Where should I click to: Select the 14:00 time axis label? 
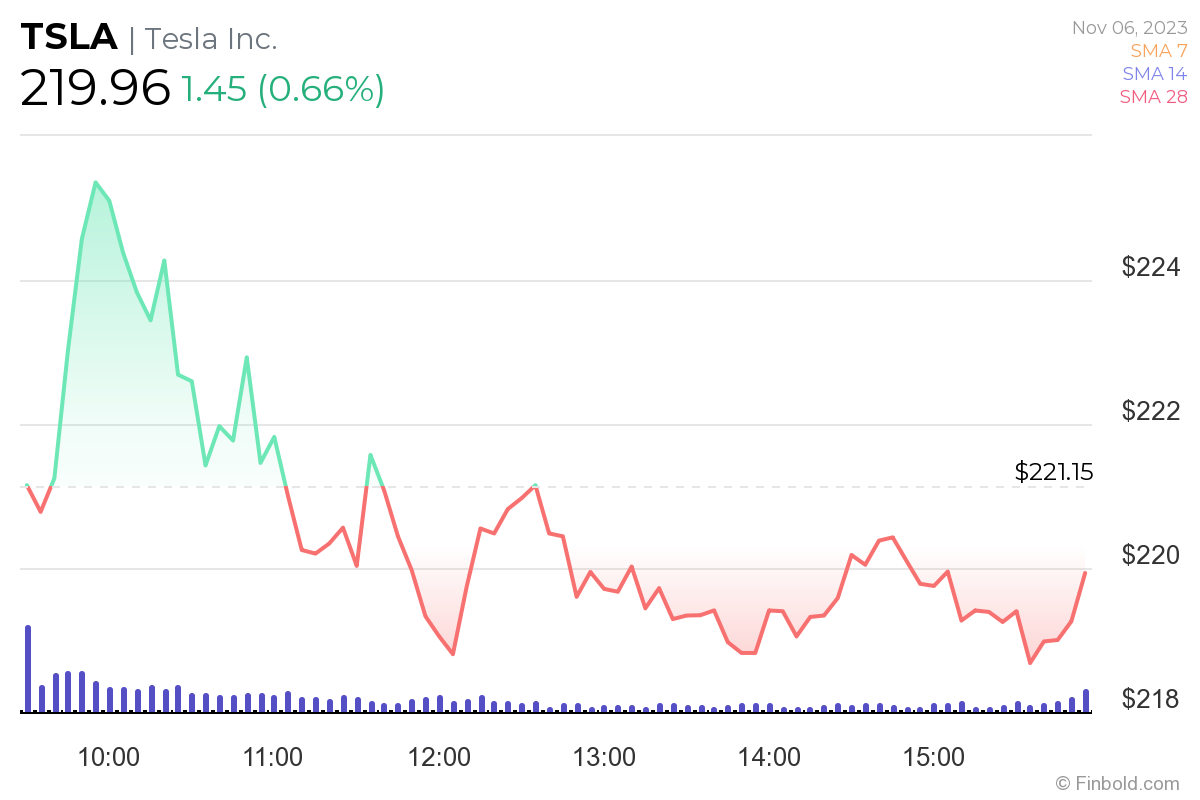pyautogui.click(x=769, y=756)
